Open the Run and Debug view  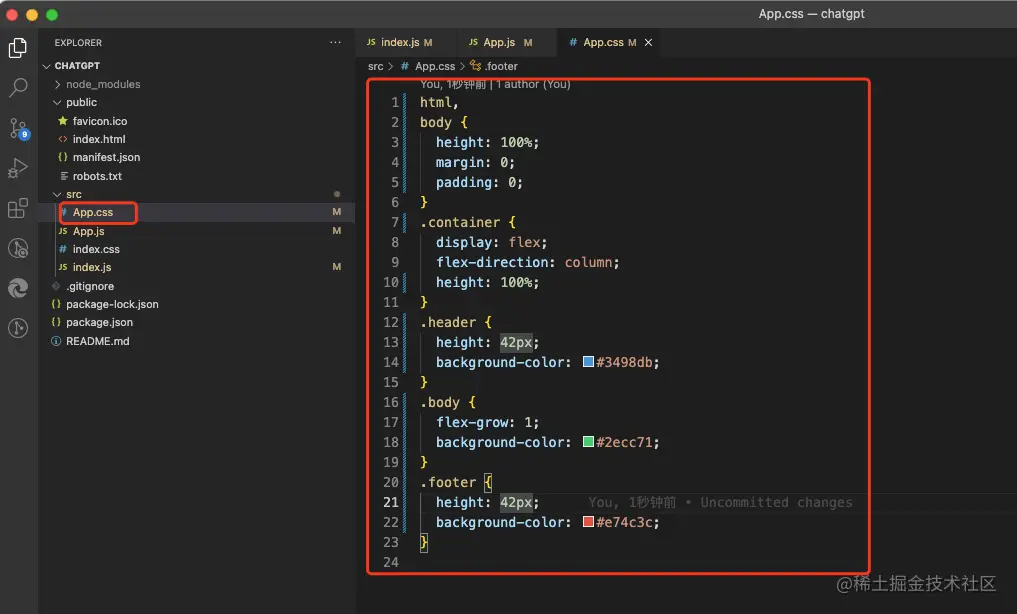(18, 168)
